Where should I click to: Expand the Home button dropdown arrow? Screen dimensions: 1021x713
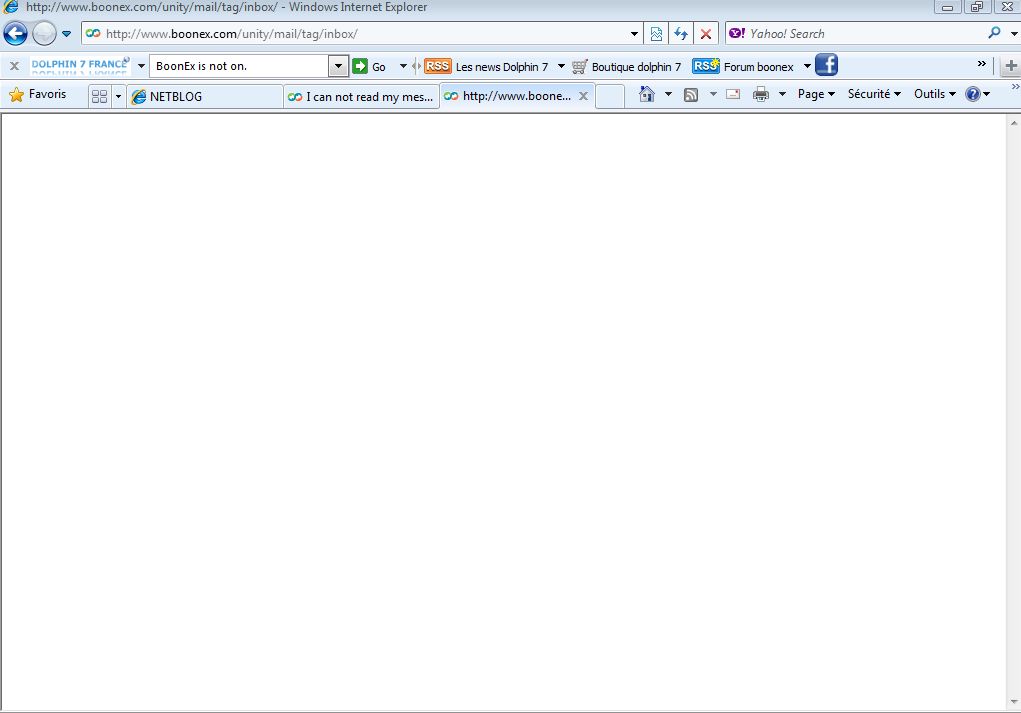668,94
